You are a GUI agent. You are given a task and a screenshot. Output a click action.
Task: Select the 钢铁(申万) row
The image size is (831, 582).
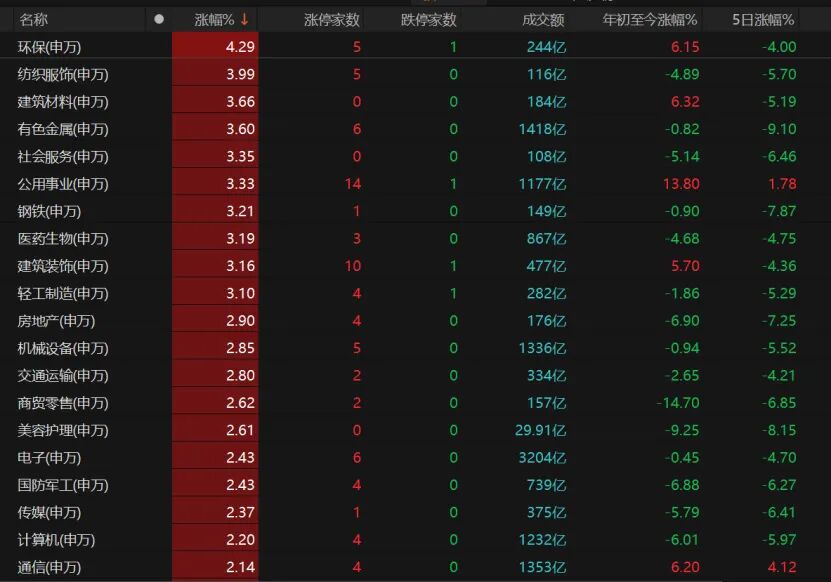click(x=416, y=211)
